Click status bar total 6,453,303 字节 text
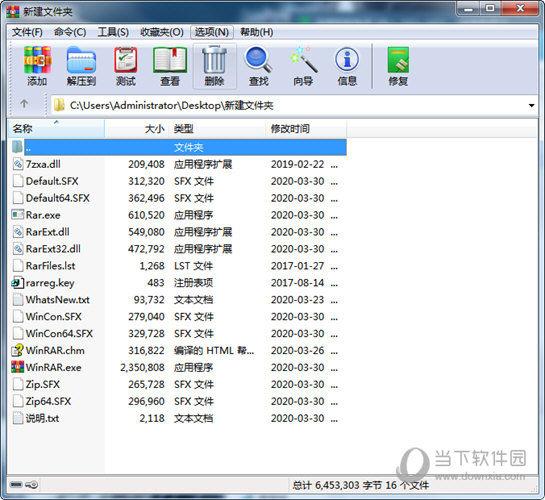Screen dimensions: 545x500 360,485
